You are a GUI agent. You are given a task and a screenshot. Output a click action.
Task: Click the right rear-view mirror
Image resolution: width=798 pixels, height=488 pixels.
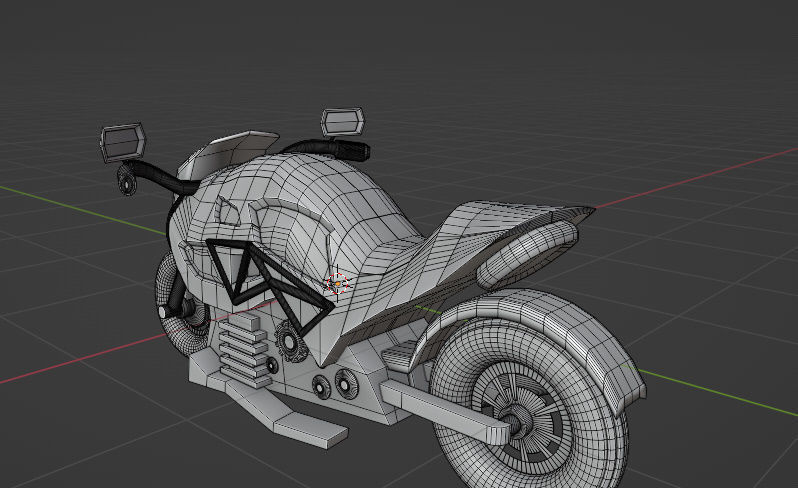click(343, 121)
